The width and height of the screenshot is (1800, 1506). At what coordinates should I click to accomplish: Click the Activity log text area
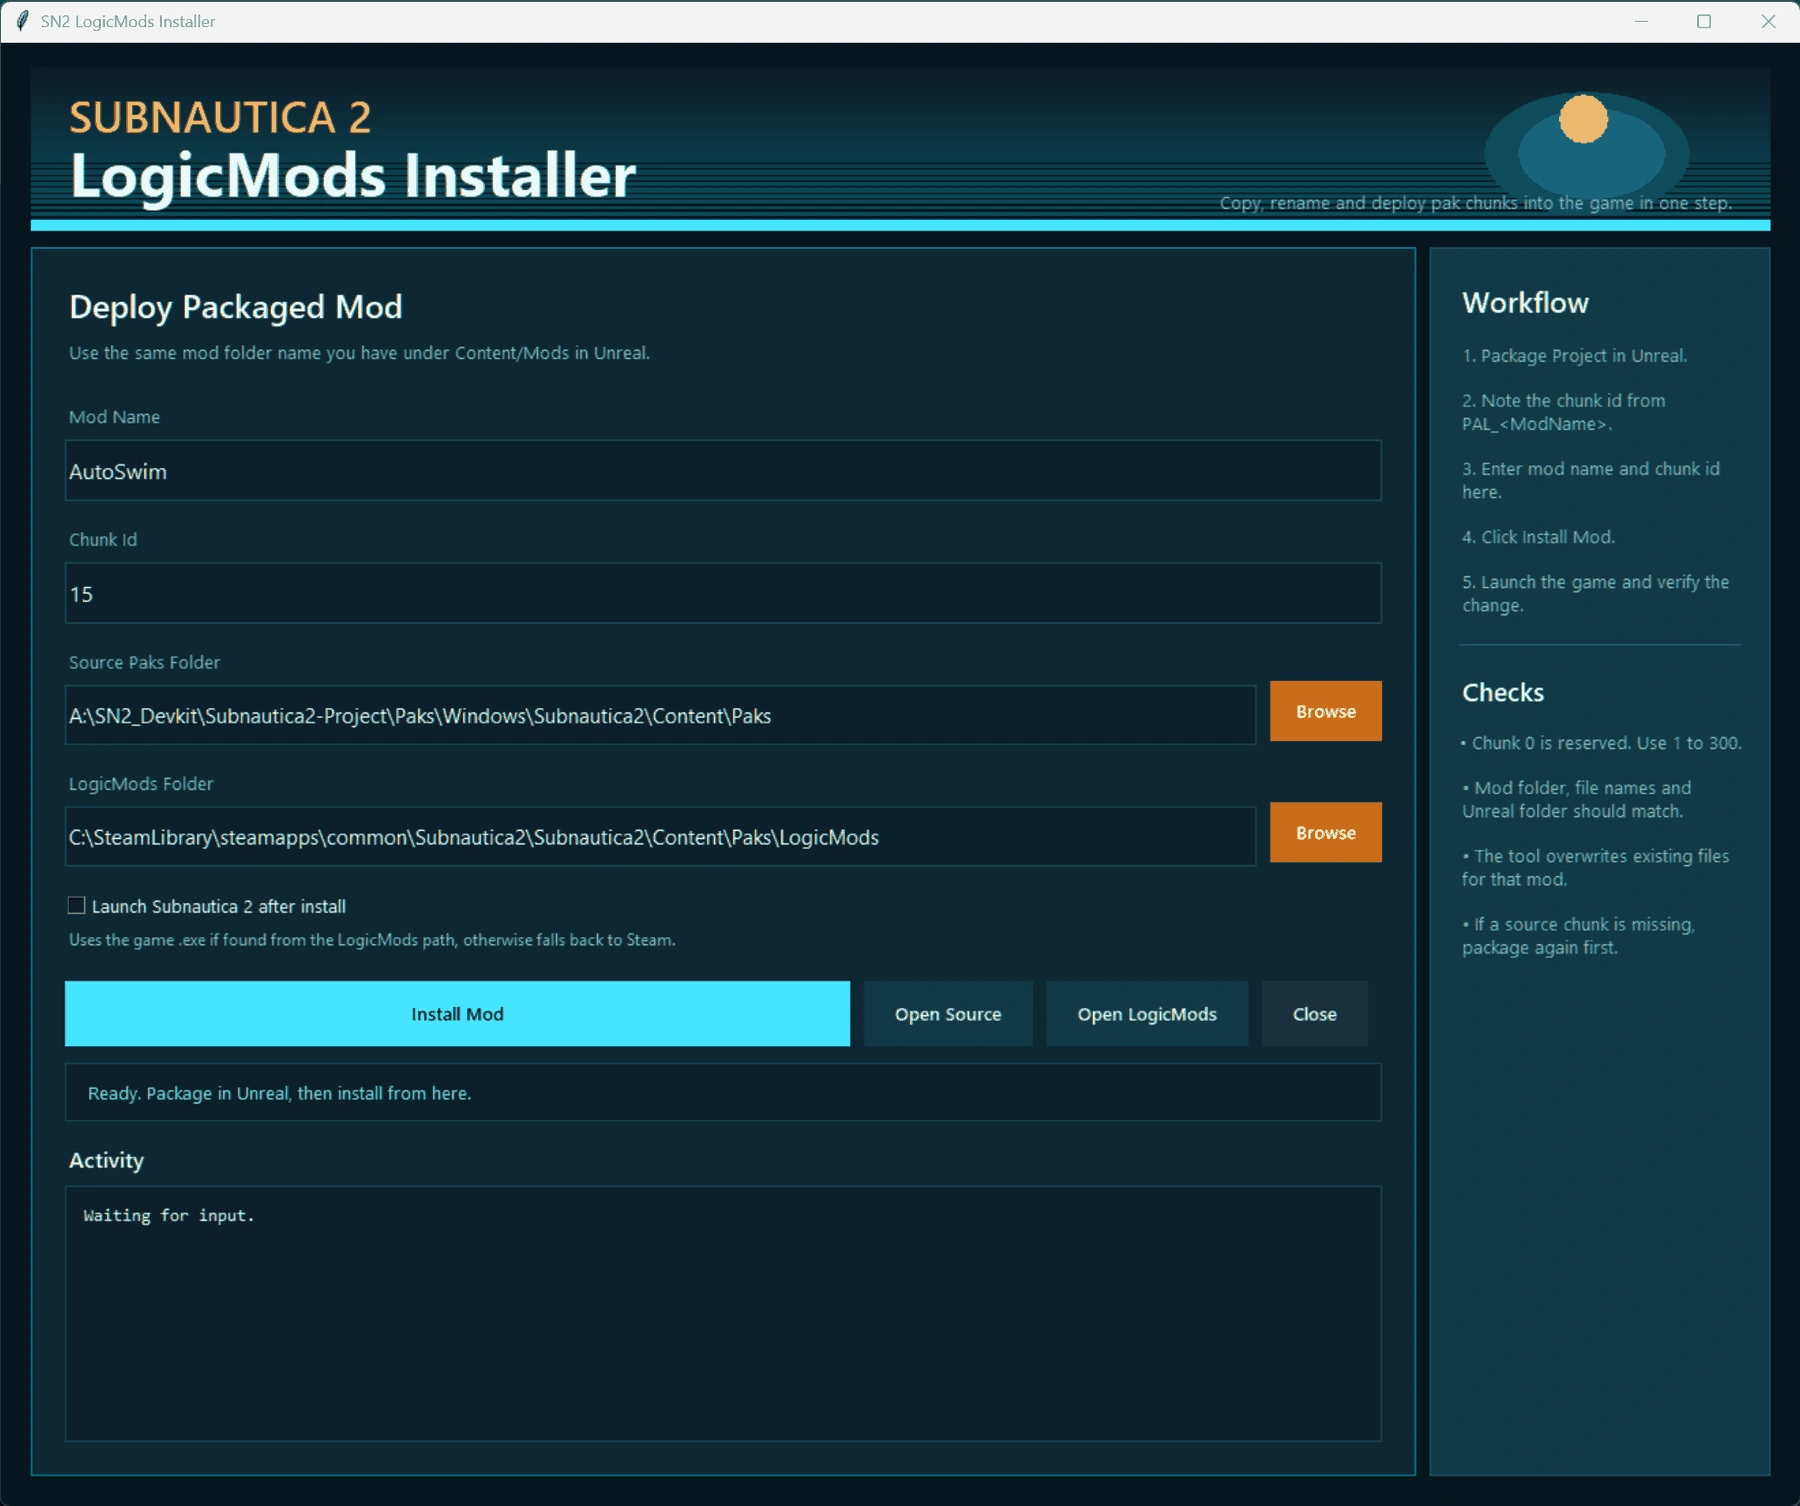pyautogui.click(x=723, y=1314)
